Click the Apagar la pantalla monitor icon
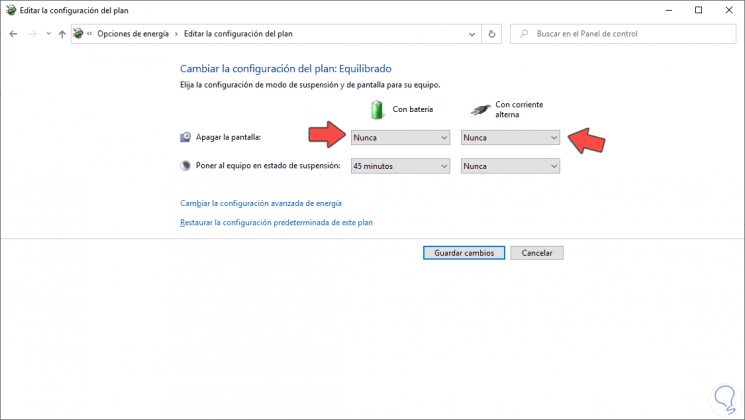The image size is (745, 420). pos(185,137)
